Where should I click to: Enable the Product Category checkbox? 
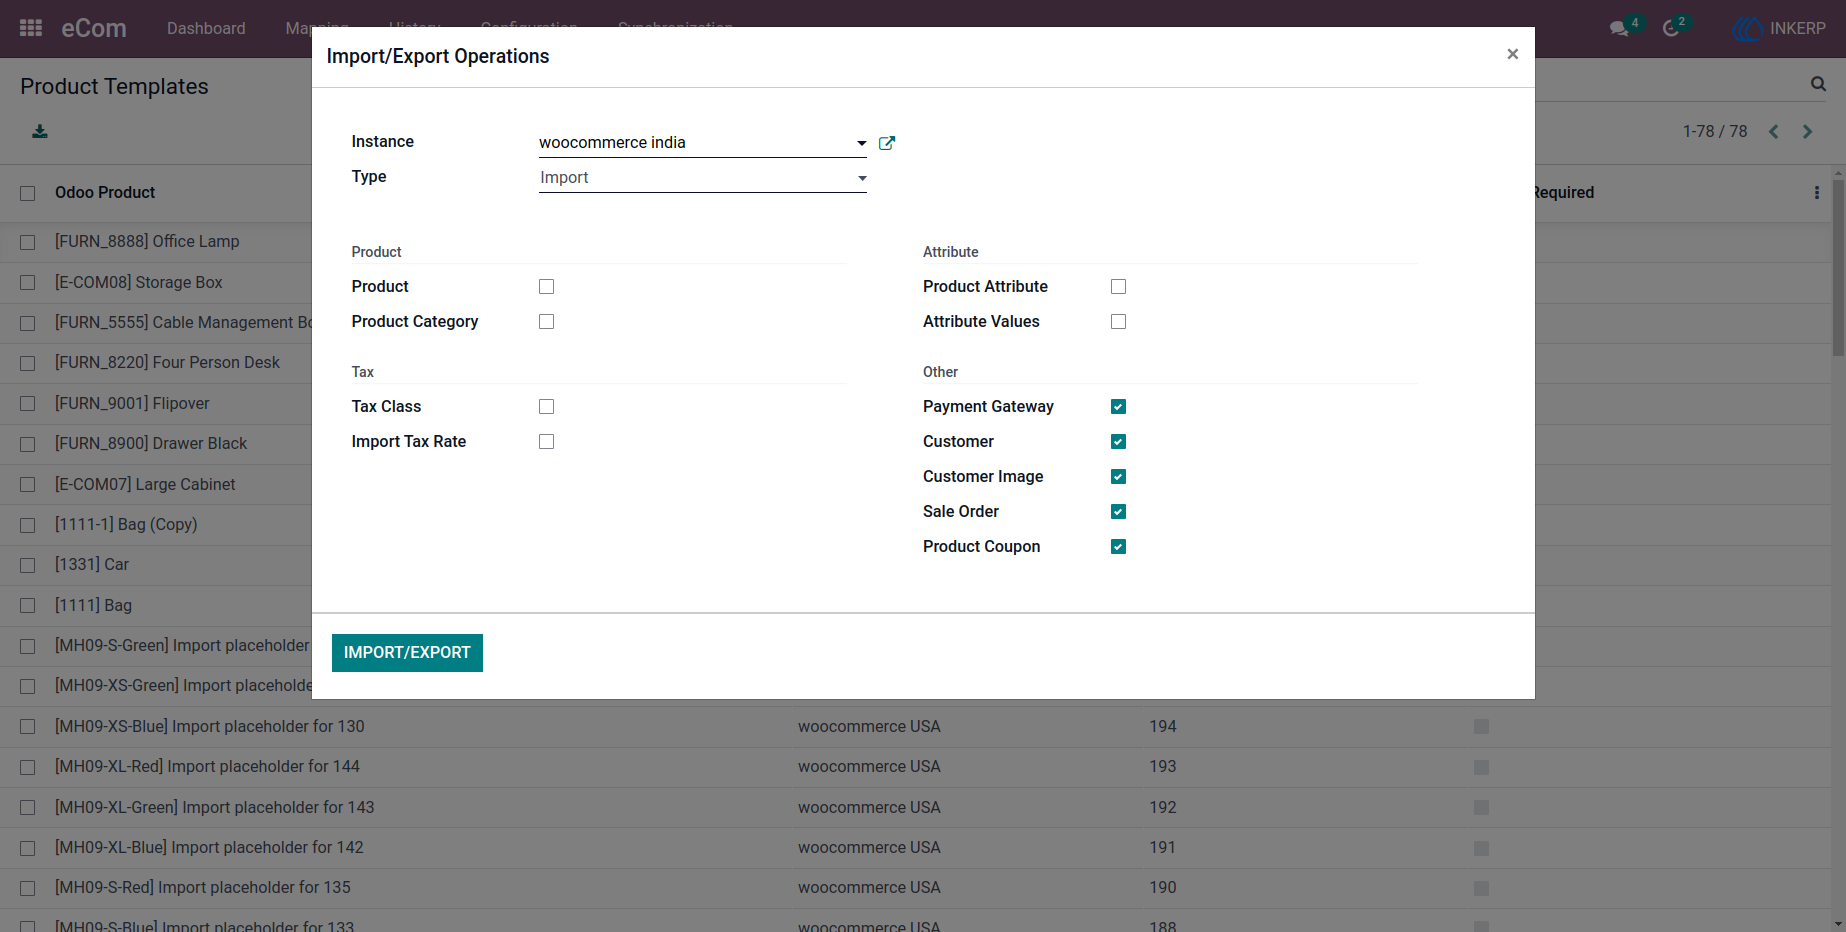pos(546,321)
